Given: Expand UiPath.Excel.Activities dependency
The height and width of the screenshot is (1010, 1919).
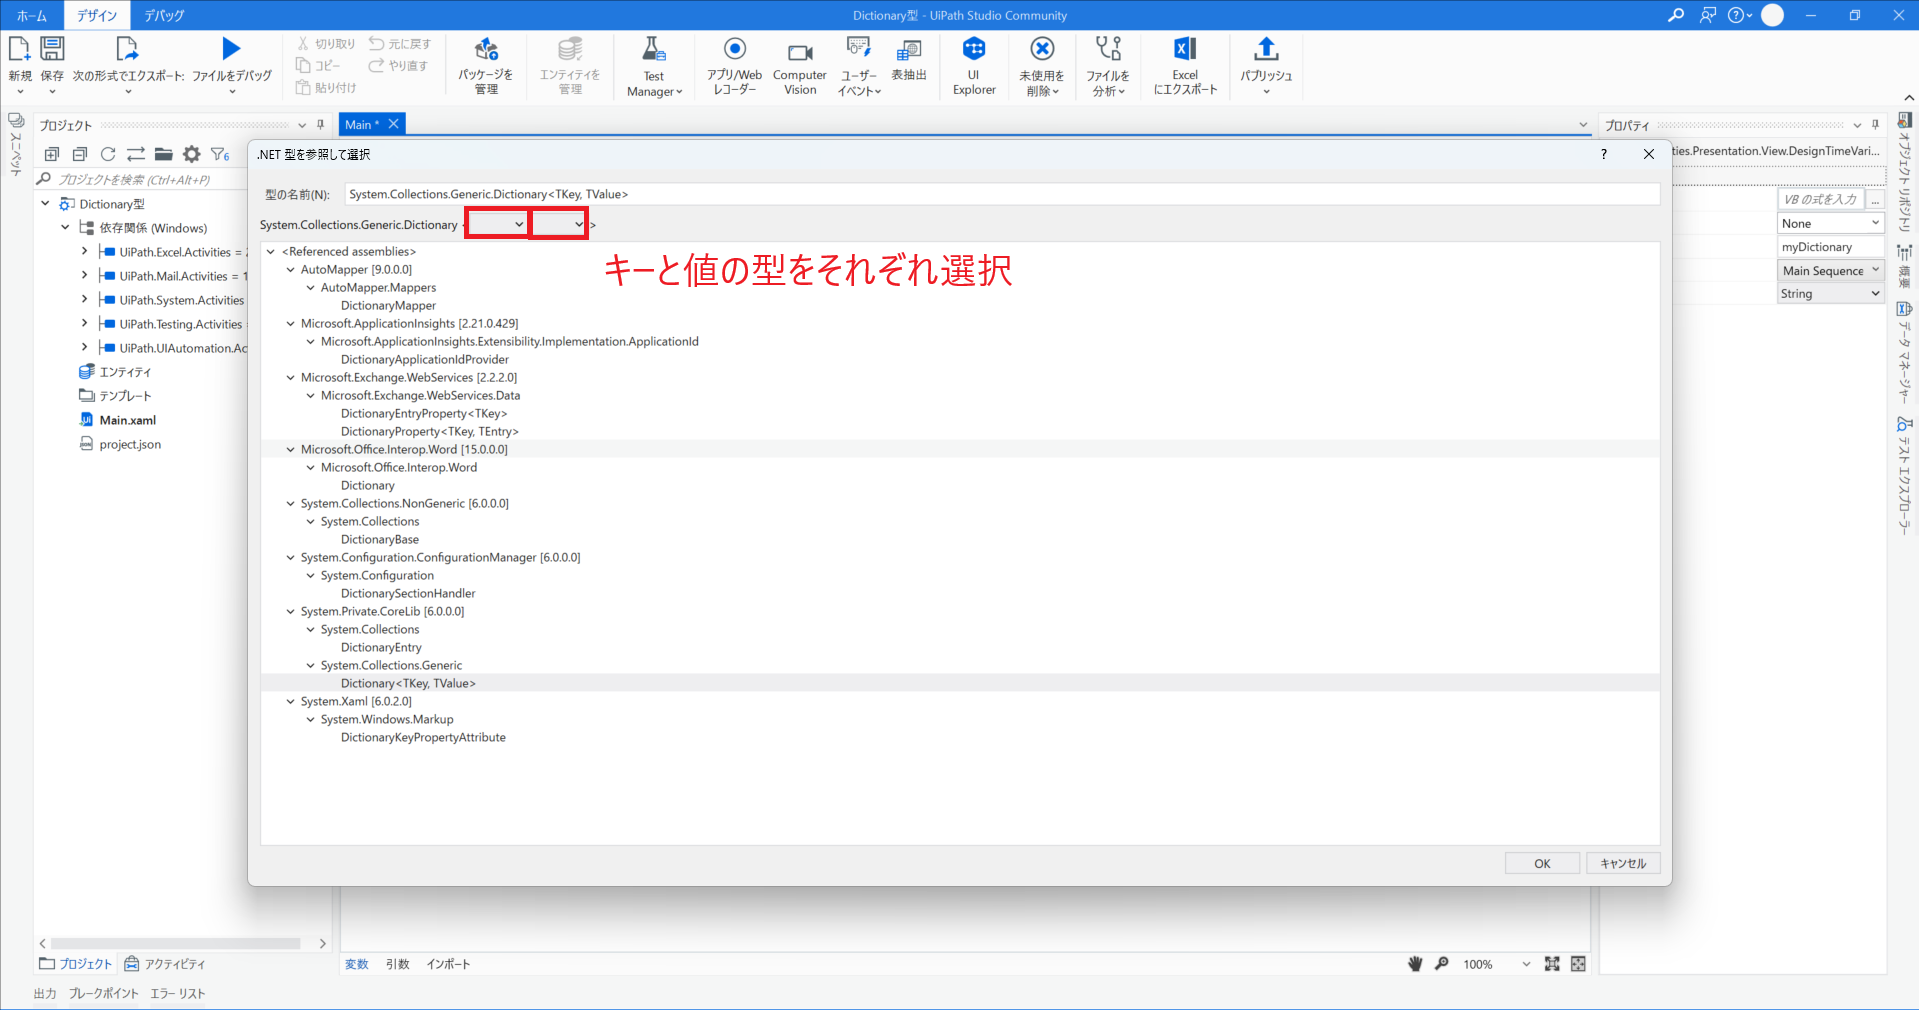Looking at the screenshot, I should (84, 252).
